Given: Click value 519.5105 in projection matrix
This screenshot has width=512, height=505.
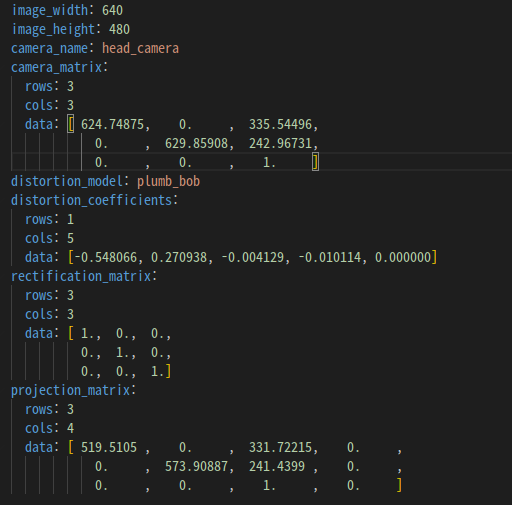Looking at the screenshot, I should coord(109,447).
